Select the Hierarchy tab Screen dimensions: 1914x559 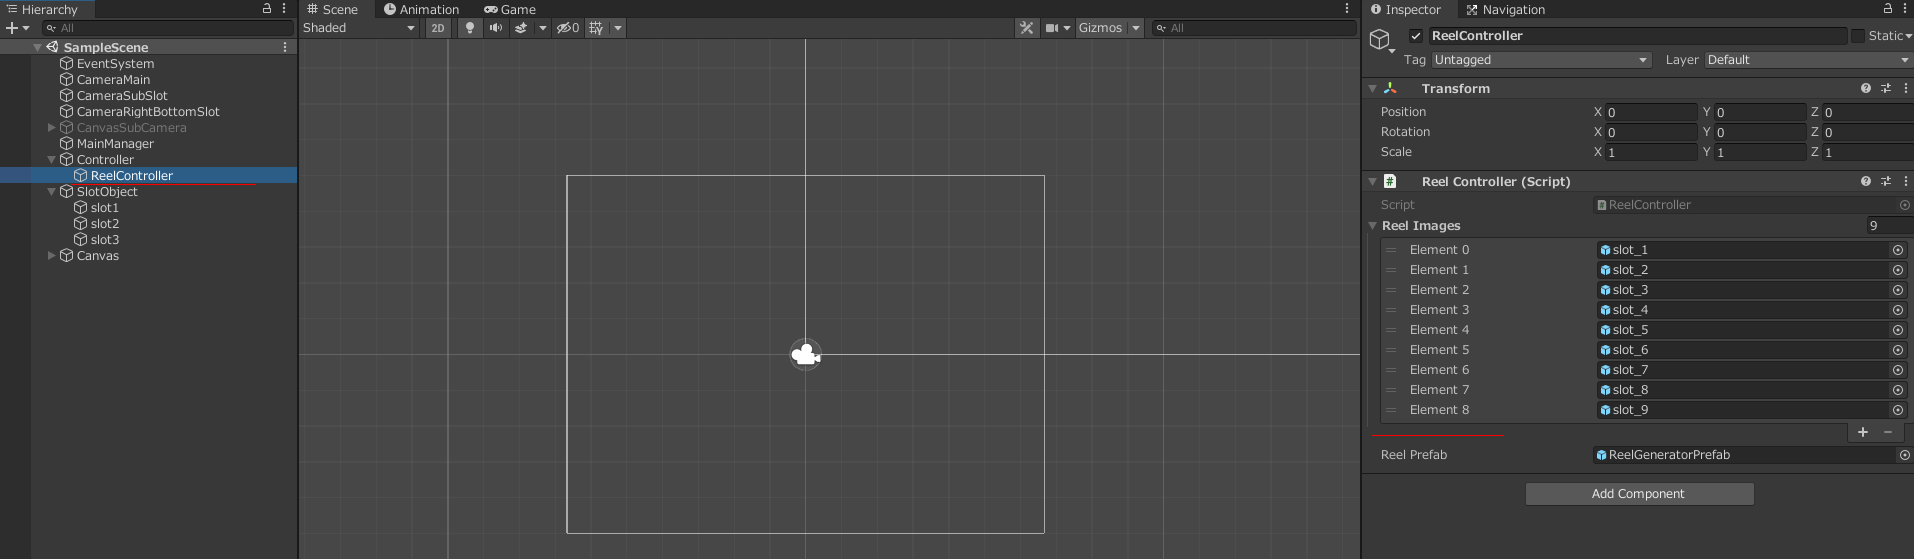pyautogui.click(x=42, y=9)
